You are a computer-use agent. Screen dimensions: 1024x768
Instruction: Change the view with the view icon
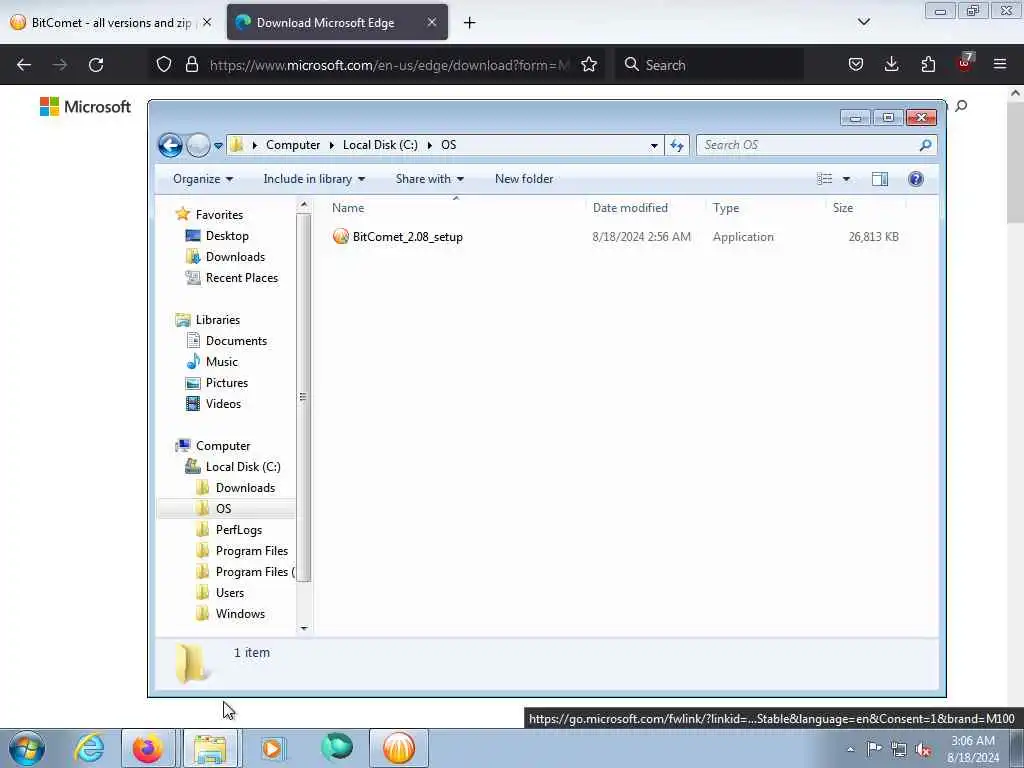tap(825, 179)
